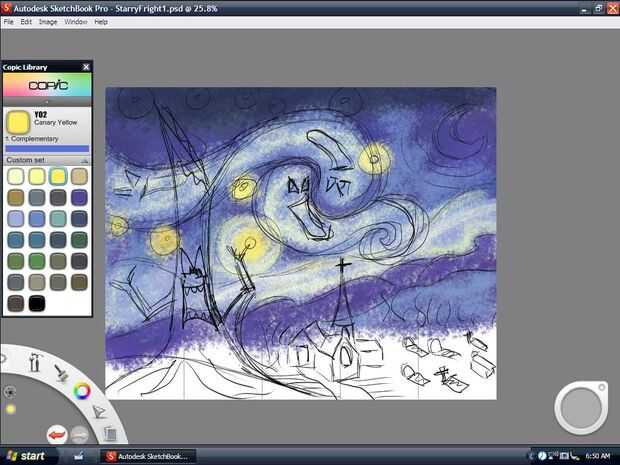Image resolution: width=620 pixels, height=465 pixels.
Task: Click the Starry Fright painting canvas
Action: pos(301,243)
